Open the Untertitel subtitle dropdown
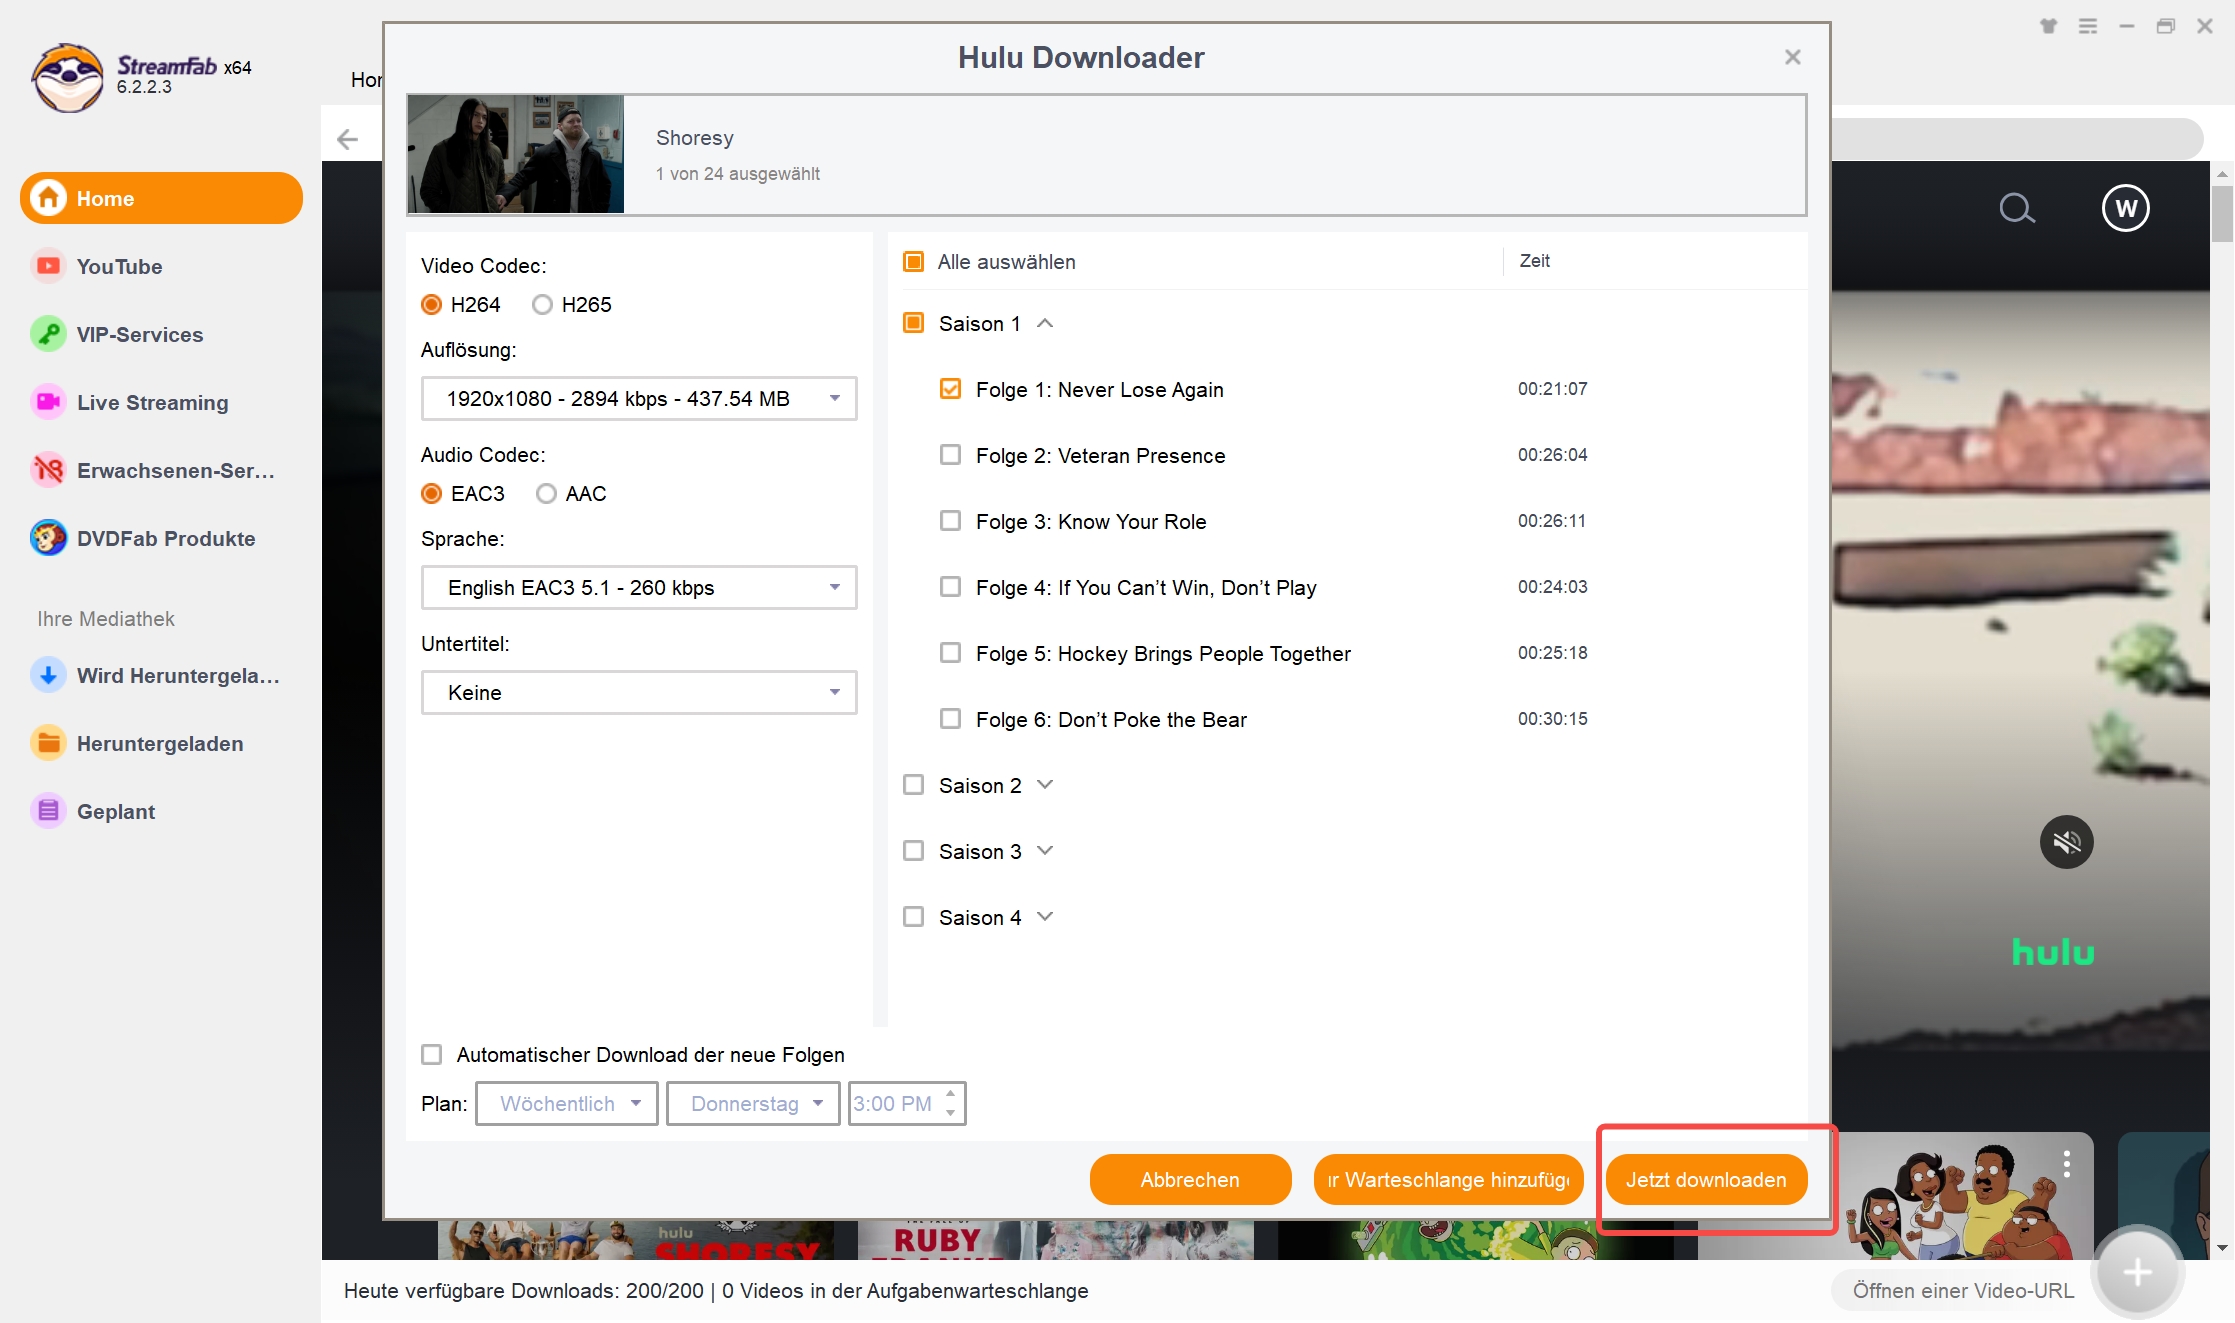The width and height of the screenshot is (2235, 1323). click(x=639, y=692)
